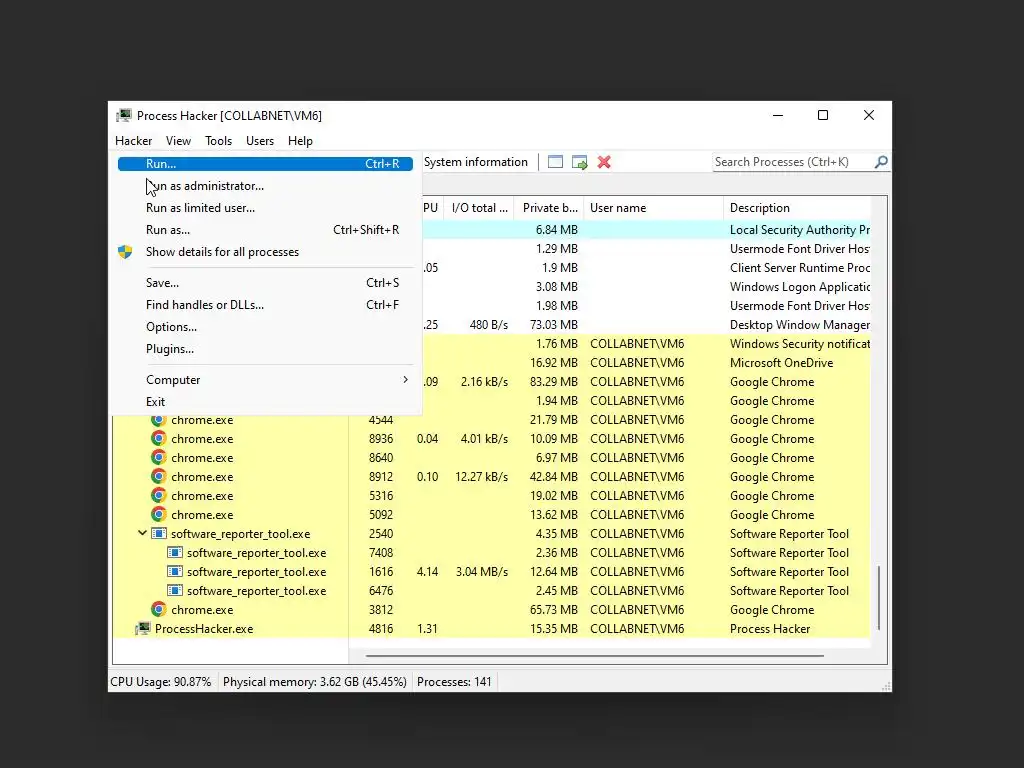Click icon of software_reporter_tool.exe PID 7408
The width and height of the screenshot is (1024, 768).
[x=175, y=552]
